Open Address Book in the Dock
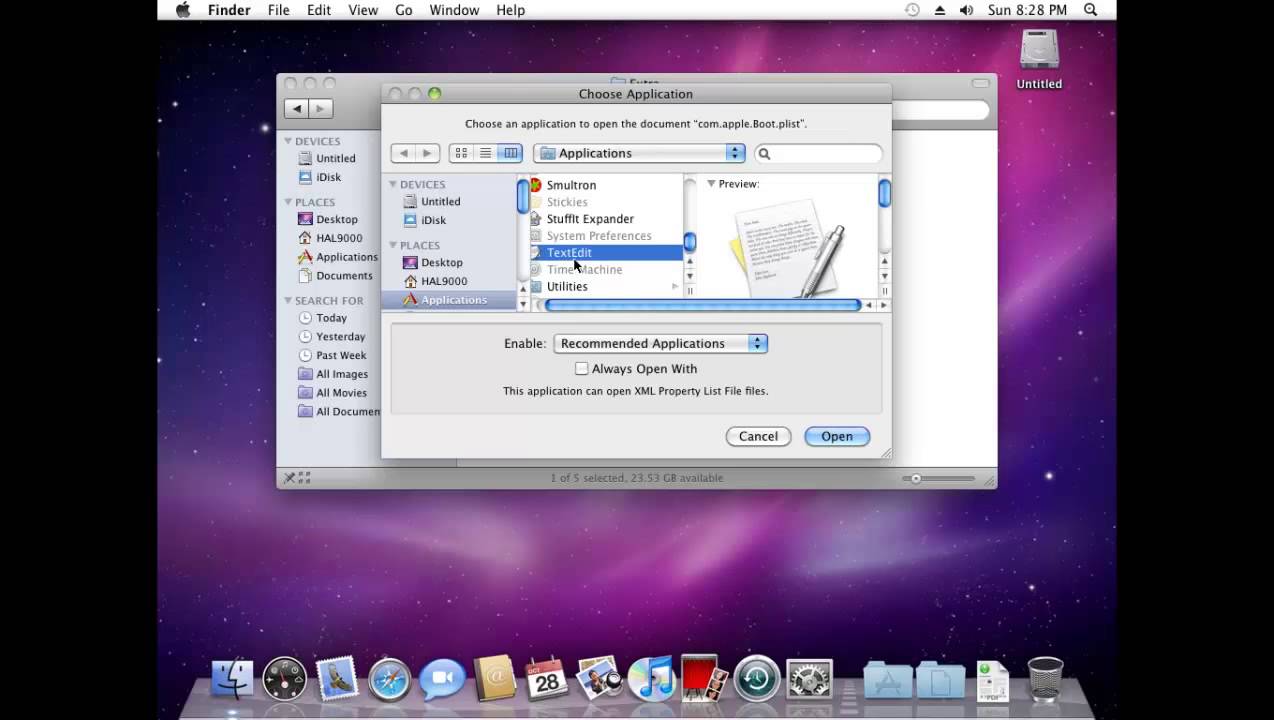Viewport: 1274px width, 720px height. point(494,679)
